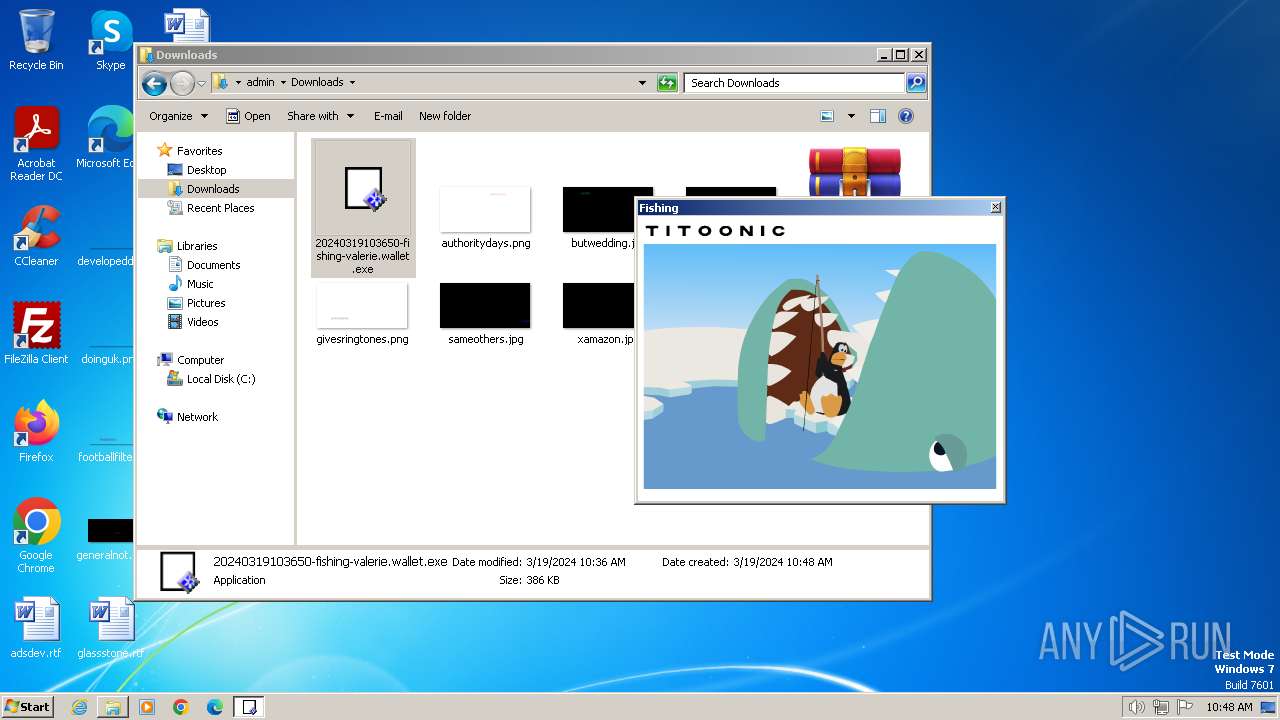This screenshot has height=720, width=1280.
Task: Click the Forward arrow in Explorer
Action: 182,83
